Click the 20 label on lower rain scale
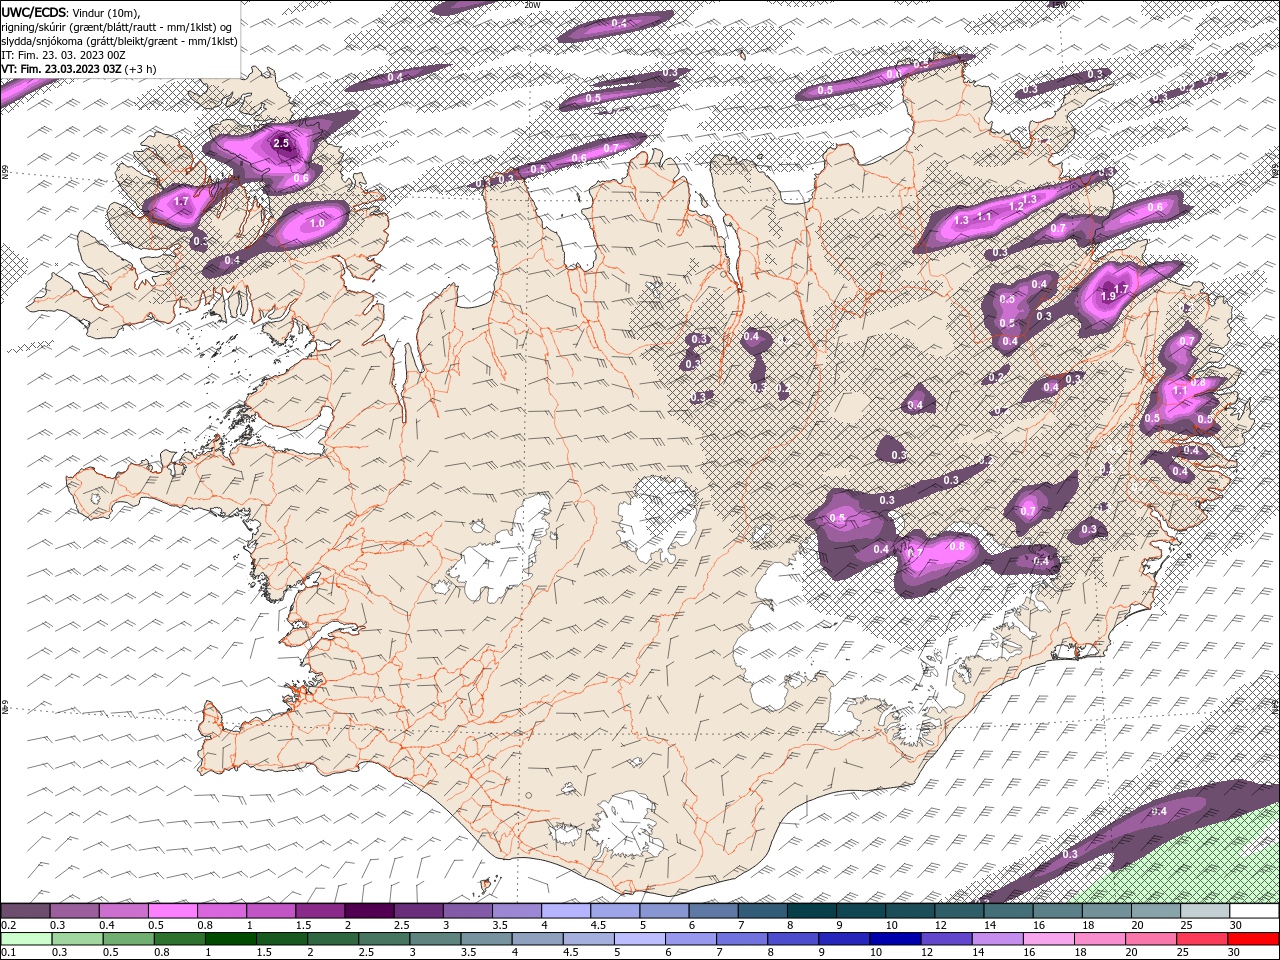Image resolution: width=1280 pixels, height=960 pixels. pyautogui.click(x=1132, y=953)
